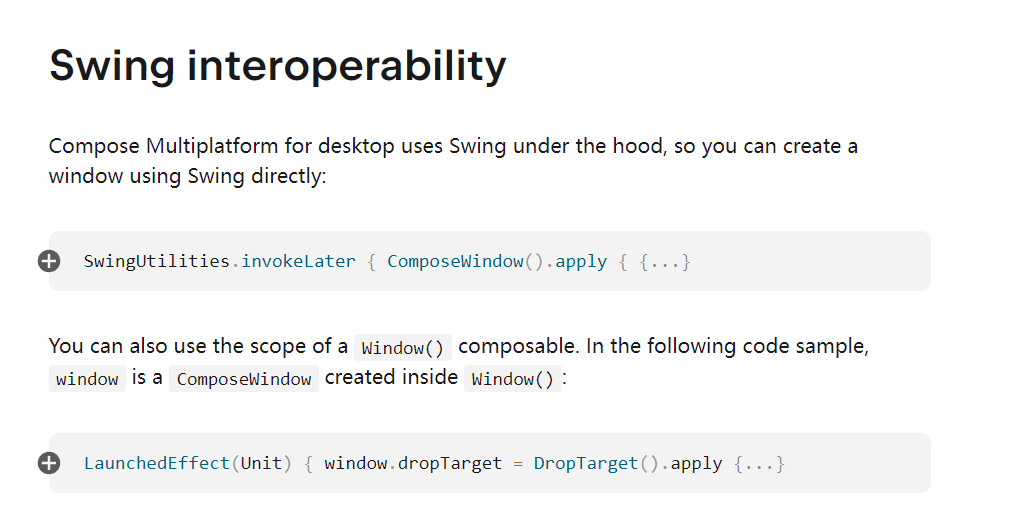Unfold the {...} after ComposeWindow().apply

pos(665,261)
